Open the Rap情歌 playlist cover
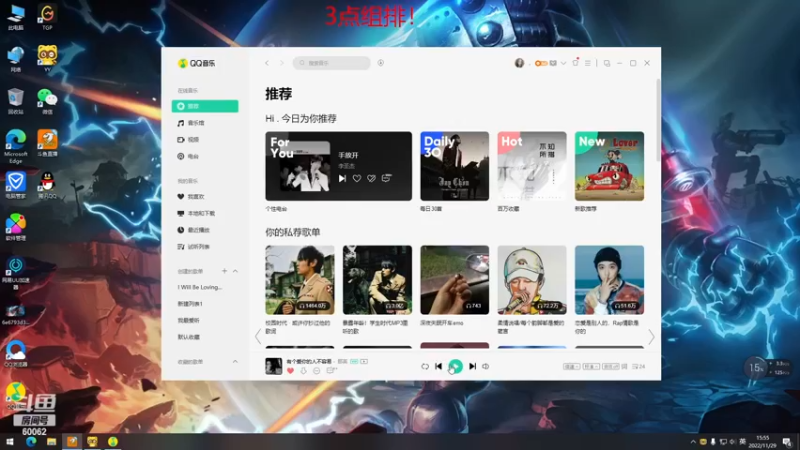The image size is (800, 450). (609, 280)
